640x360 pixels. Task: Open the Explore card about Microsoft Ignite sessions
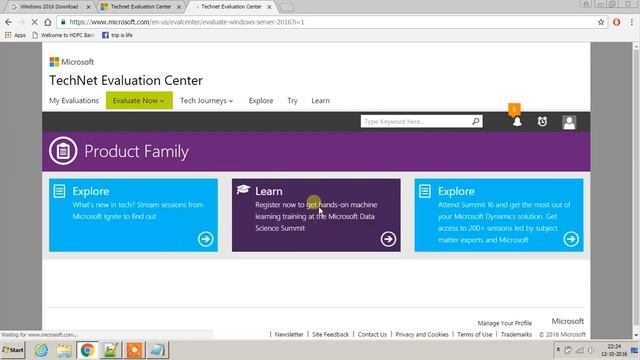coord(133,215)
